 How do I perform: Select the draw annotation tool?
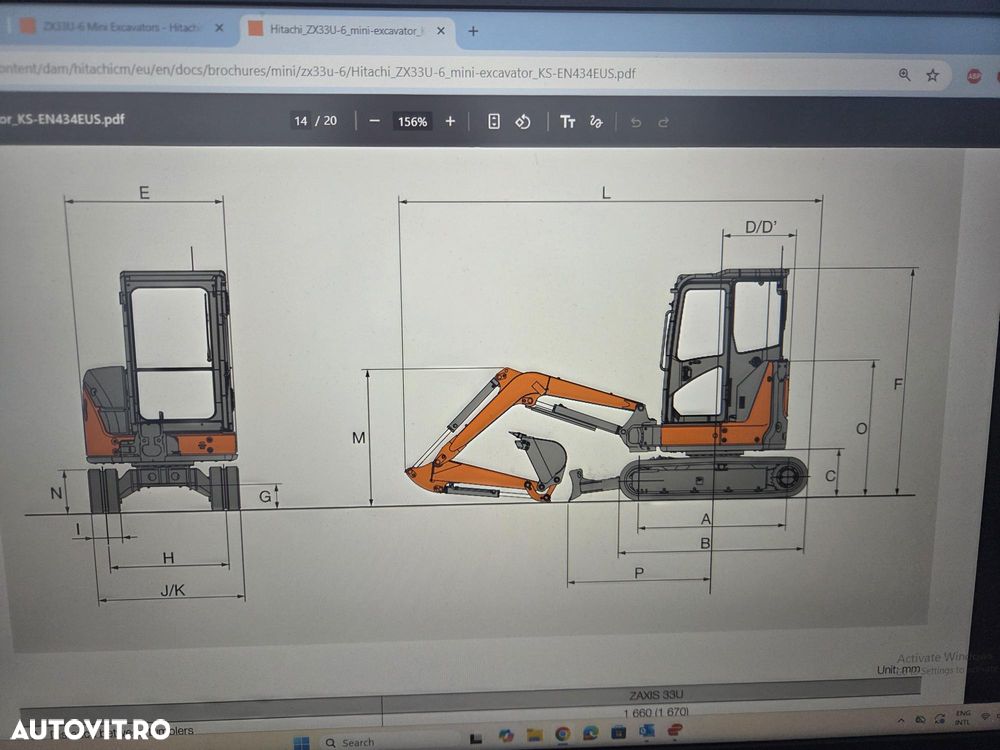596,121
